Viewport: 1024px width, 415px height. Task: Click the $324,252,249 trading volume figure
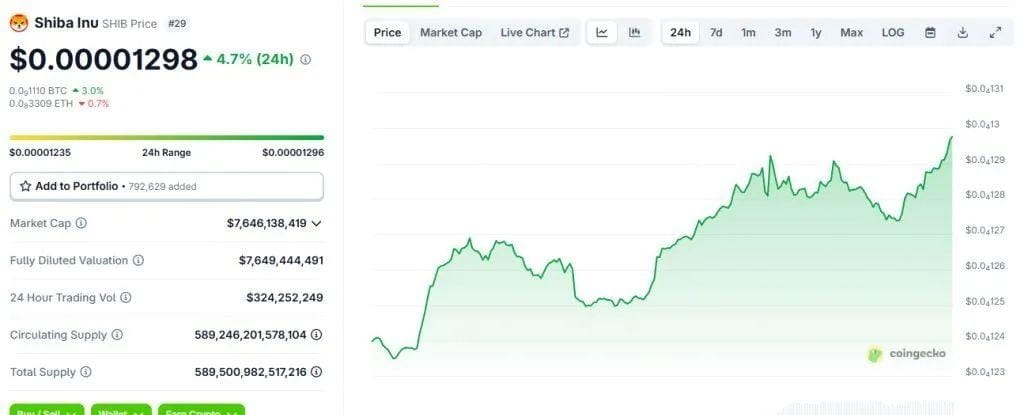coord(284,297)
